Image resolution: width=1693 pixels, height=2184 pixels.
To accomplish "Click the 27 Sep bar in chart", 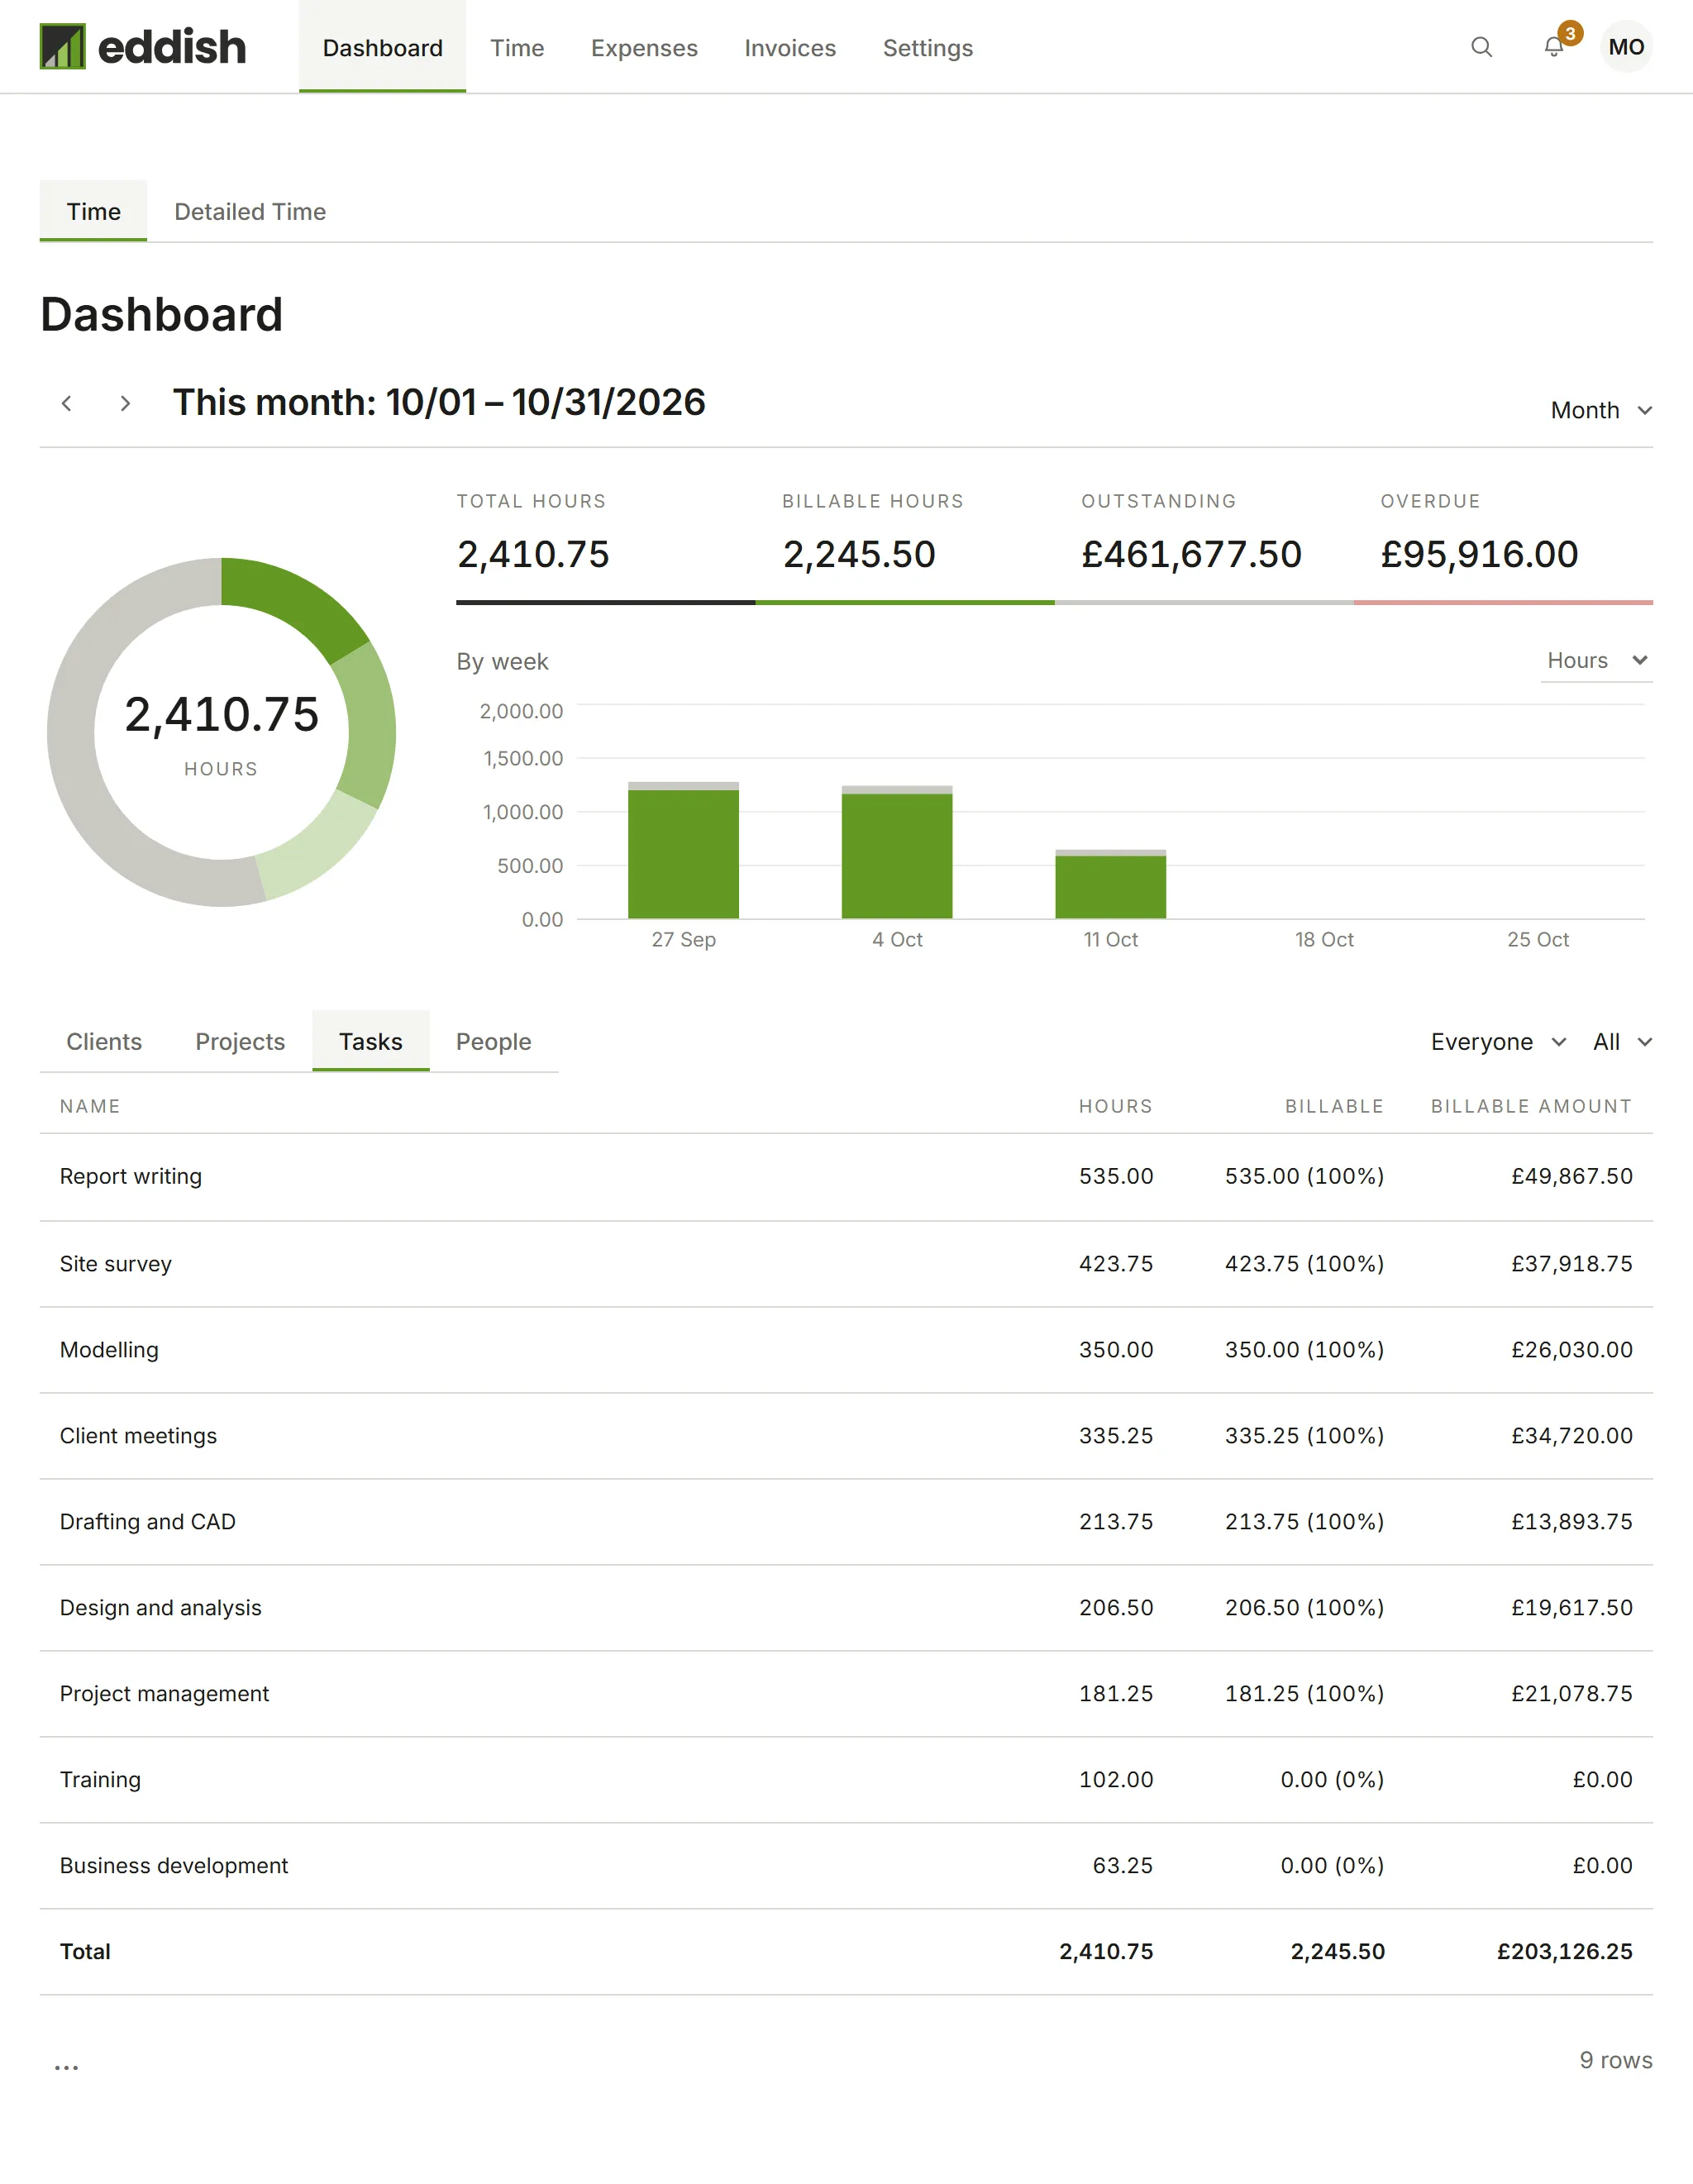I will (x=683, y=850).
